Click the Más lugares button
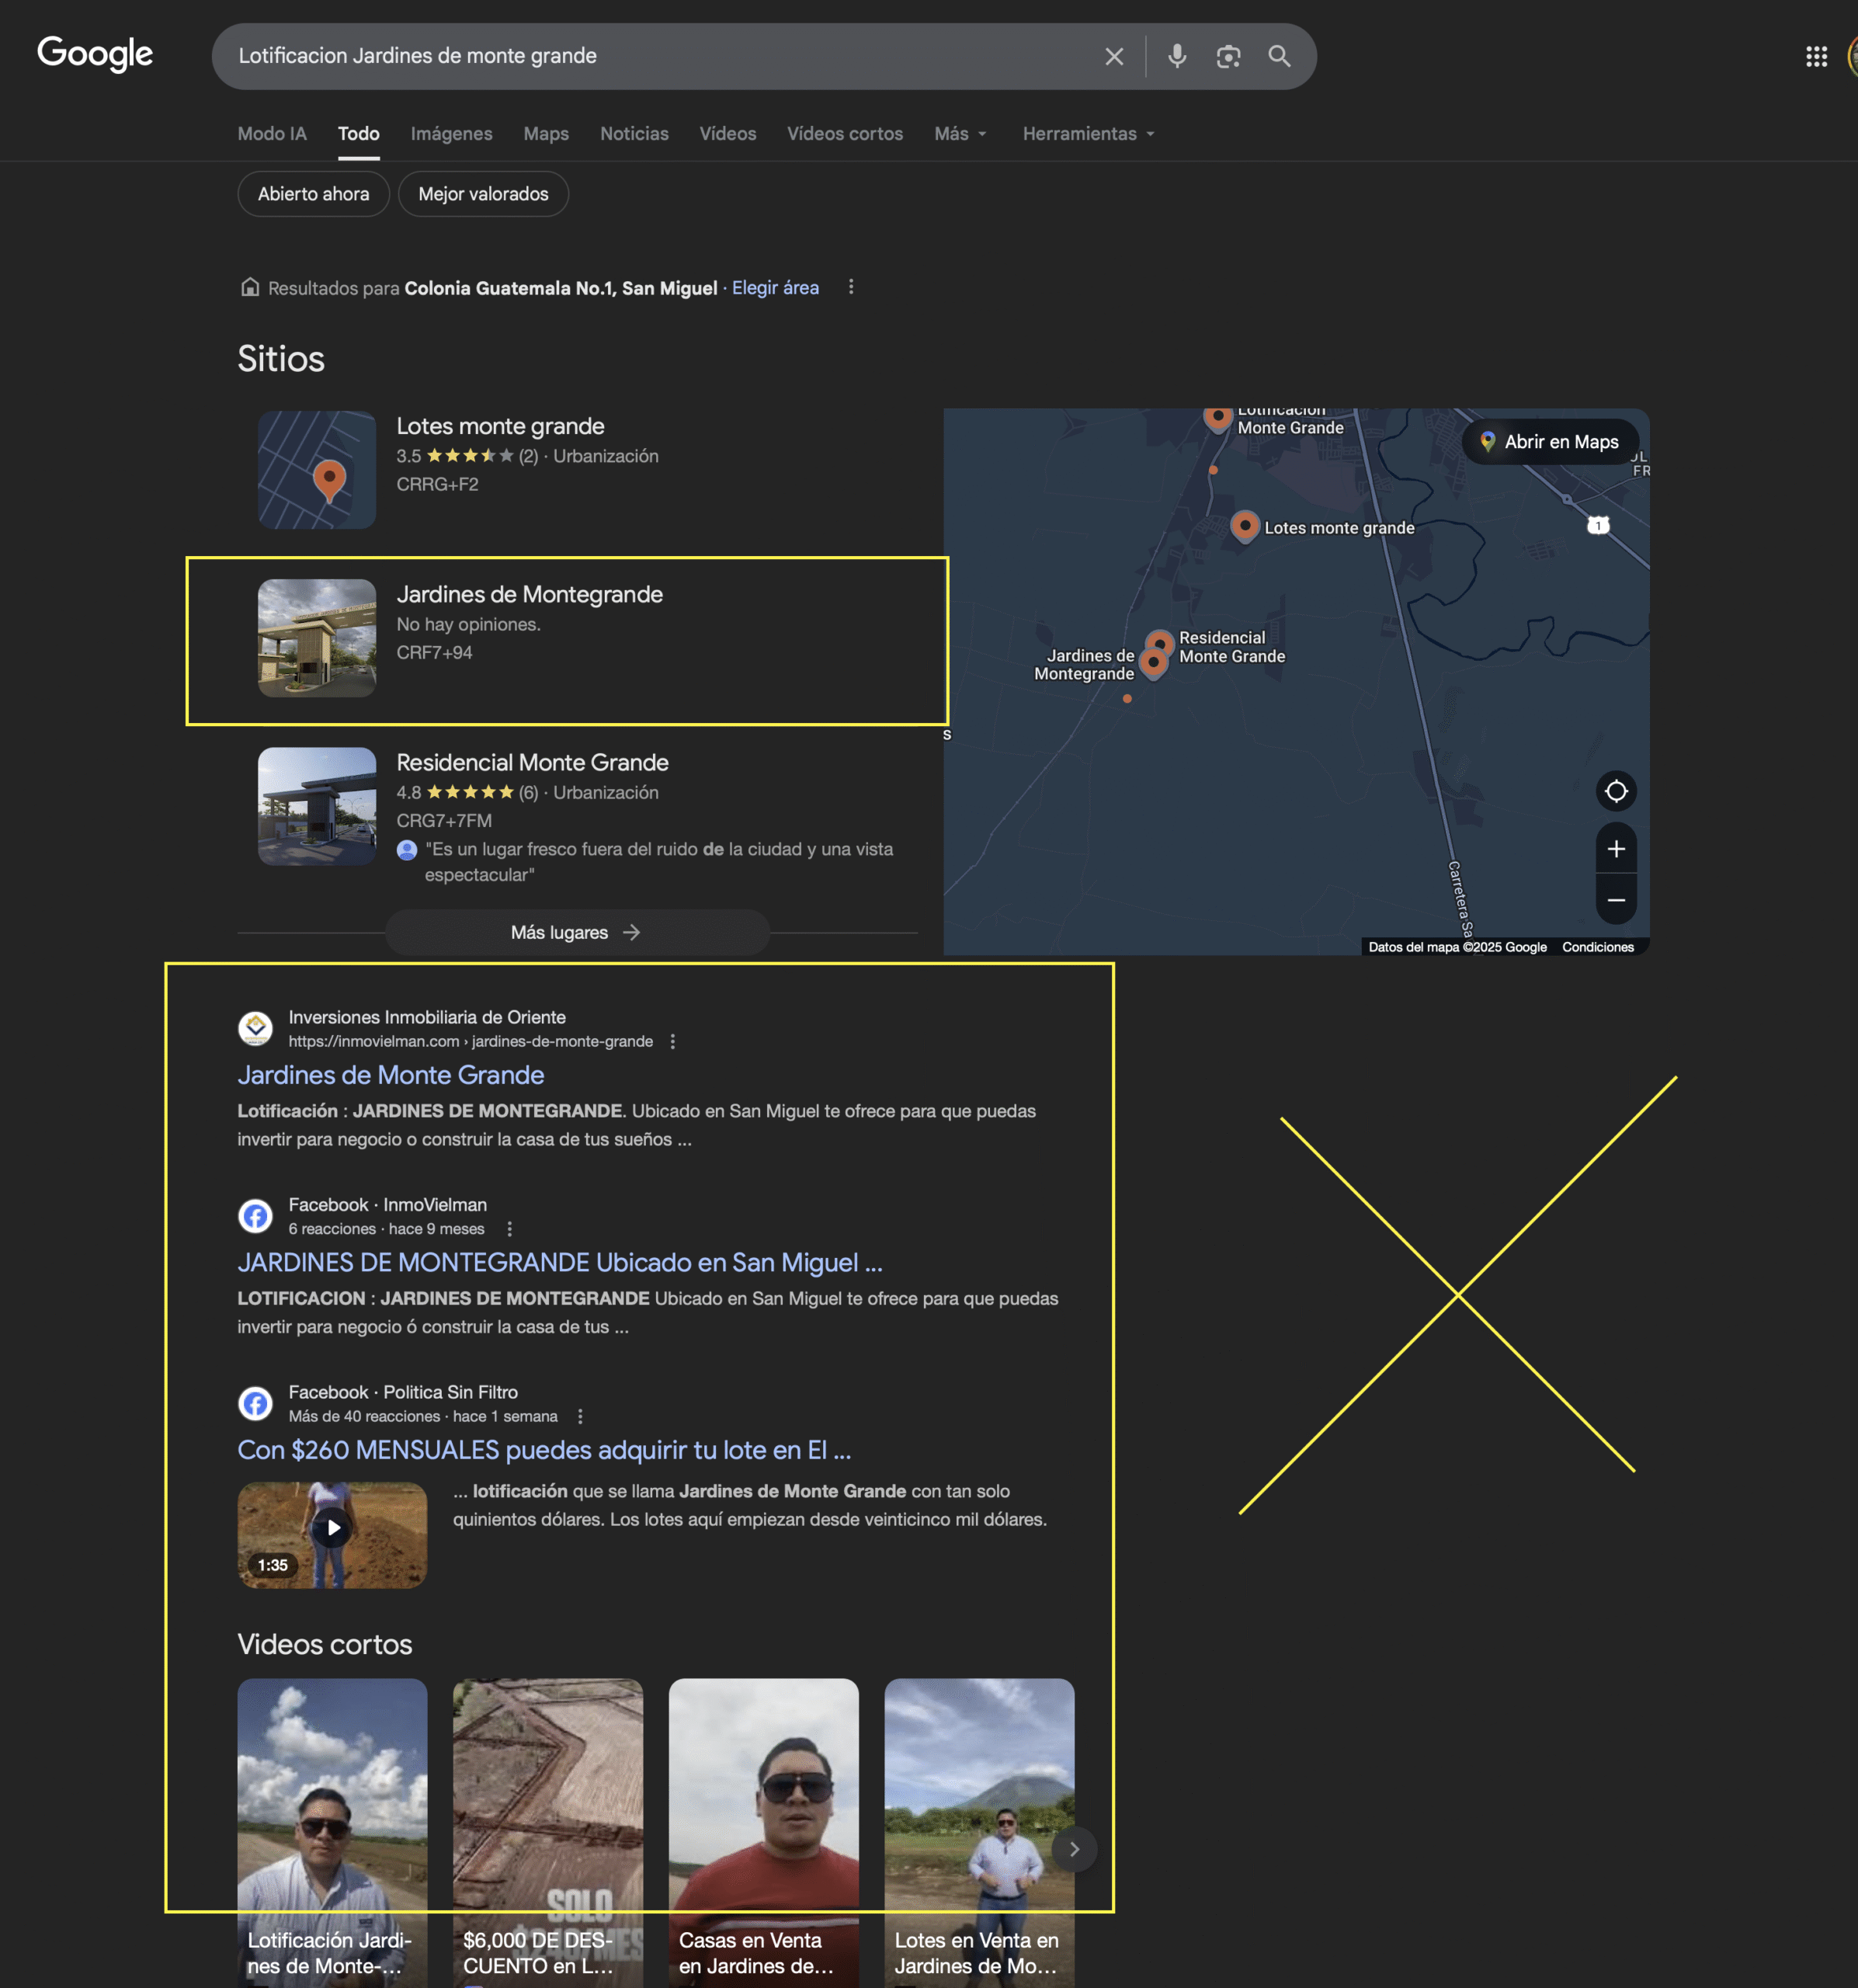 tap(577, 933)
